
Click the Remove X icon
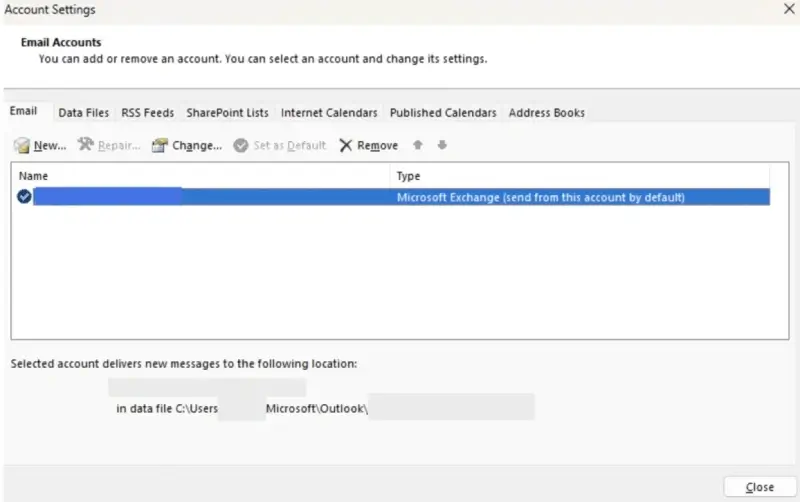point(345,145)
